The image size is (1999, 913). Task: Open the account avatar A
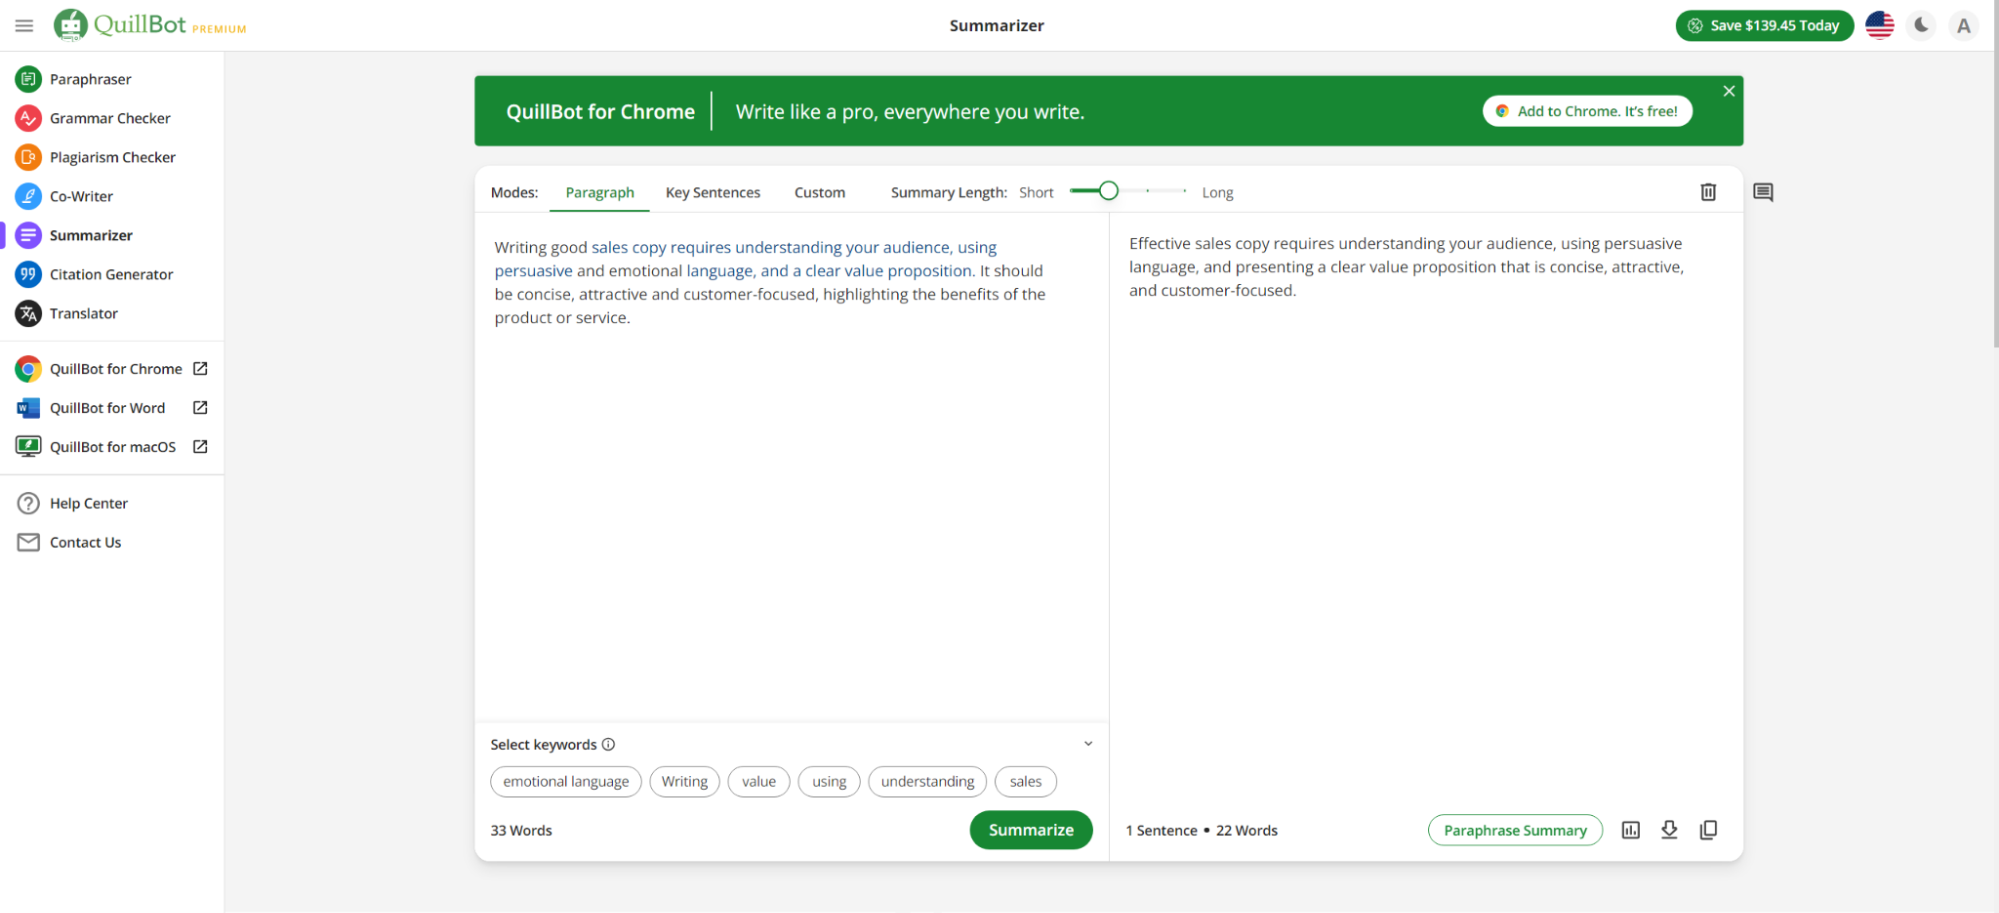[1963, 26]
